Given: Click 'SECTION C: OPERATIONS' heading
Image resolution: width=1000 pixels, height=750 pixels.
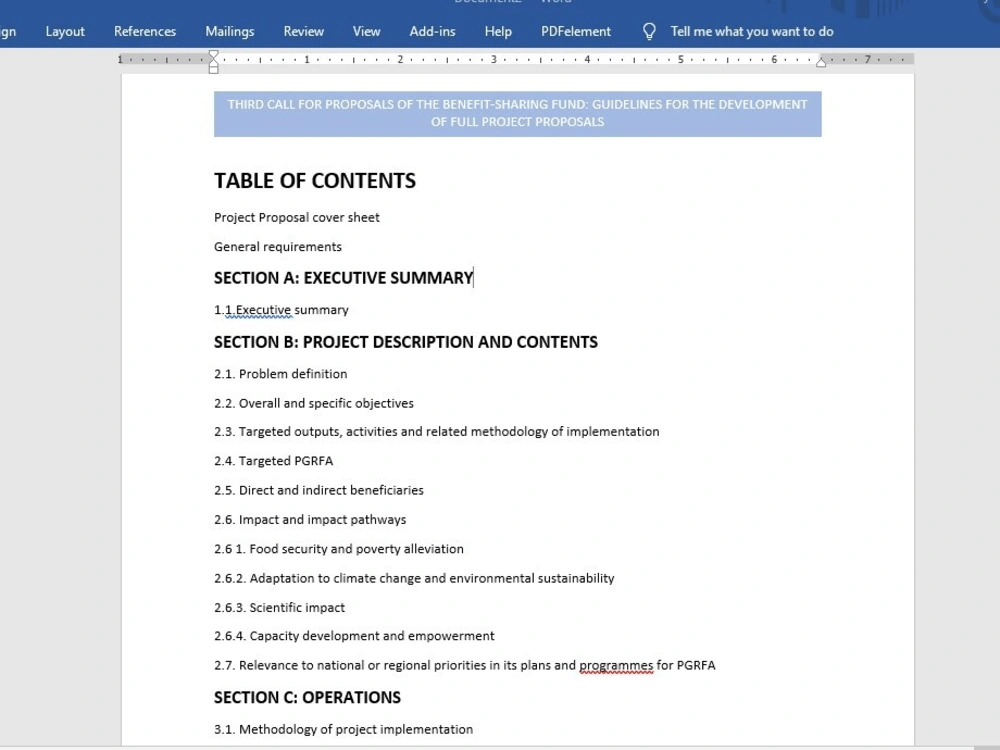Looking at the screenshot, I should pyautogui.click(x=307, y=698).
